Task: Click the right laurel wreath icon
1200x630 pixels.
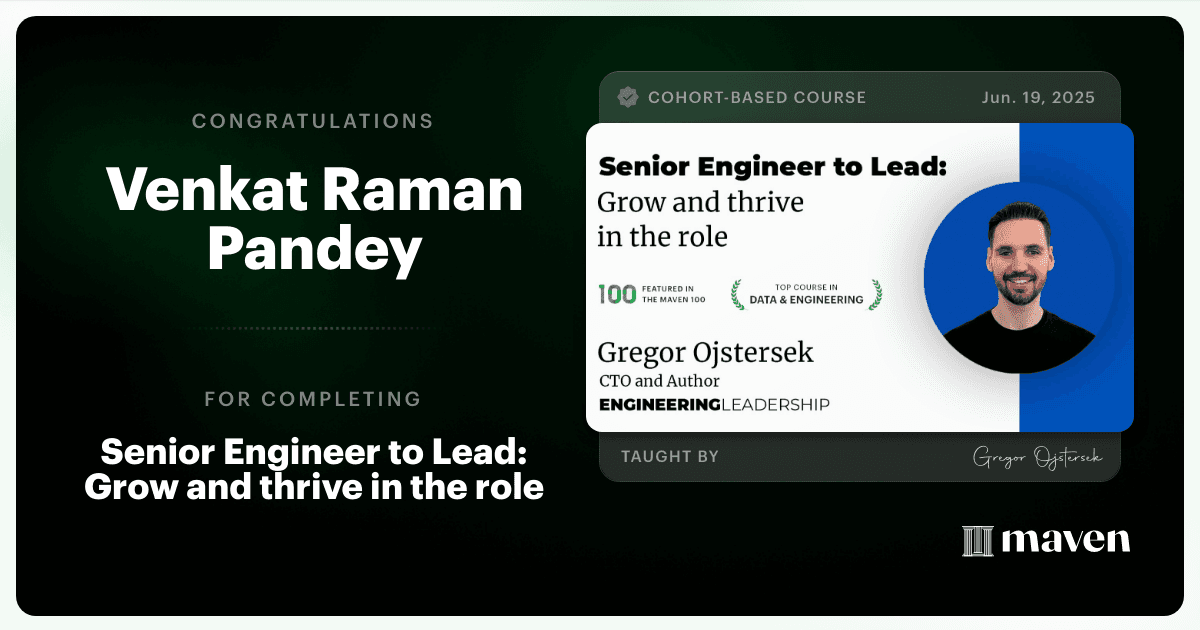Action: tap(875, 294)
